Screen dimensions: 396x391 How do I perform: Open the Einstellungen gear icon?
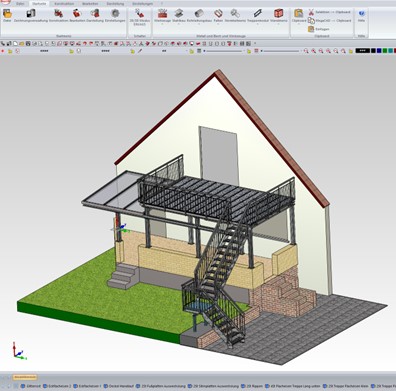click(x=115, y=15)
